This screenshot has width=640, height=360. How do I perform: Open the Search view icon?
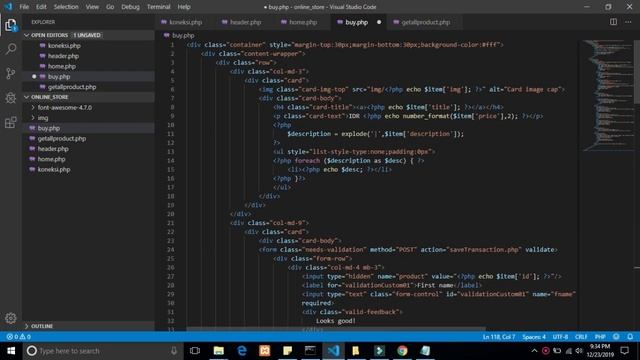pos(11,49)
